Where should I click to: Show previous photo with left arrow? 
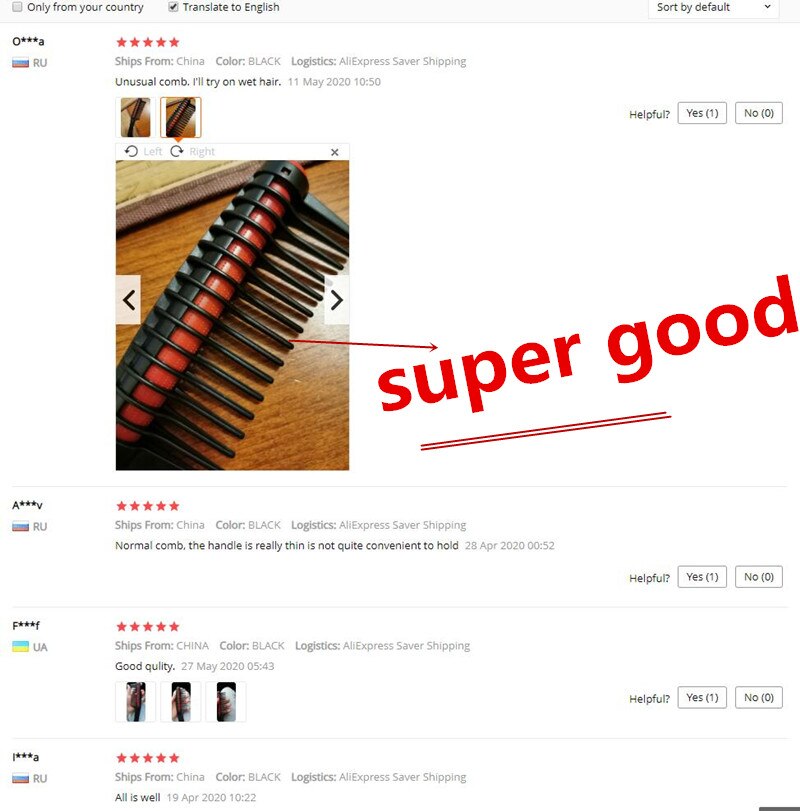(128, 300)
